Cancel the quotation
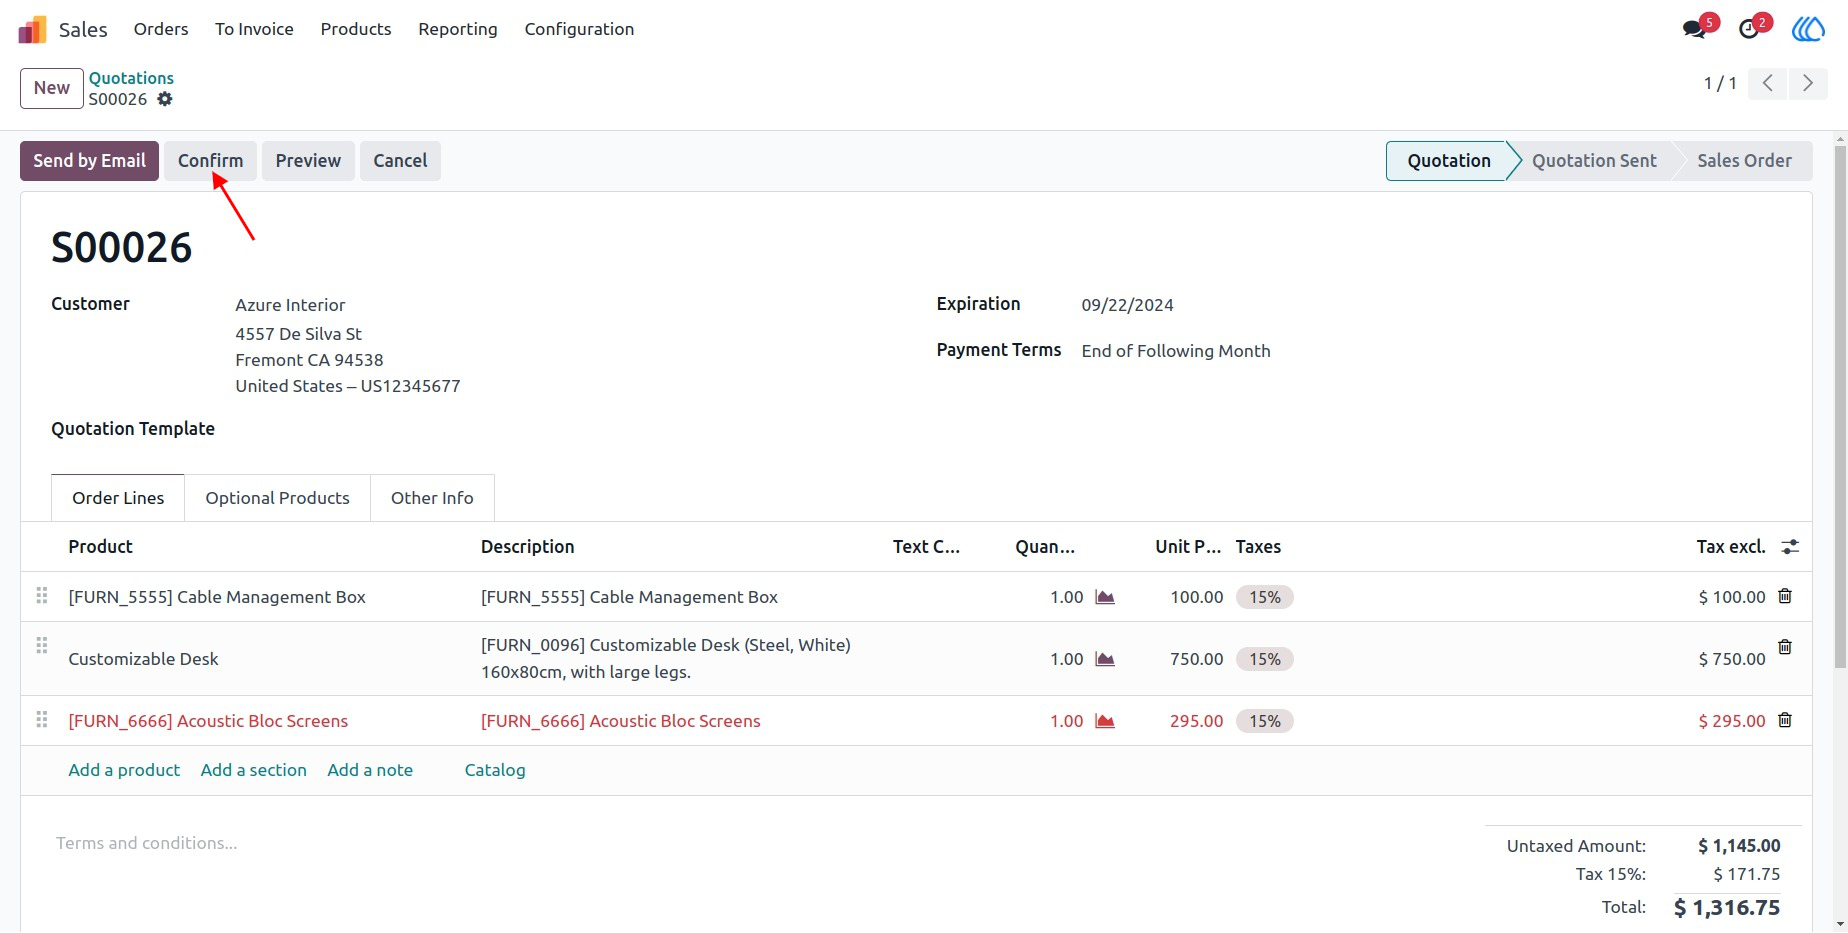This screenshot has width=1848, height=933. 400,161
